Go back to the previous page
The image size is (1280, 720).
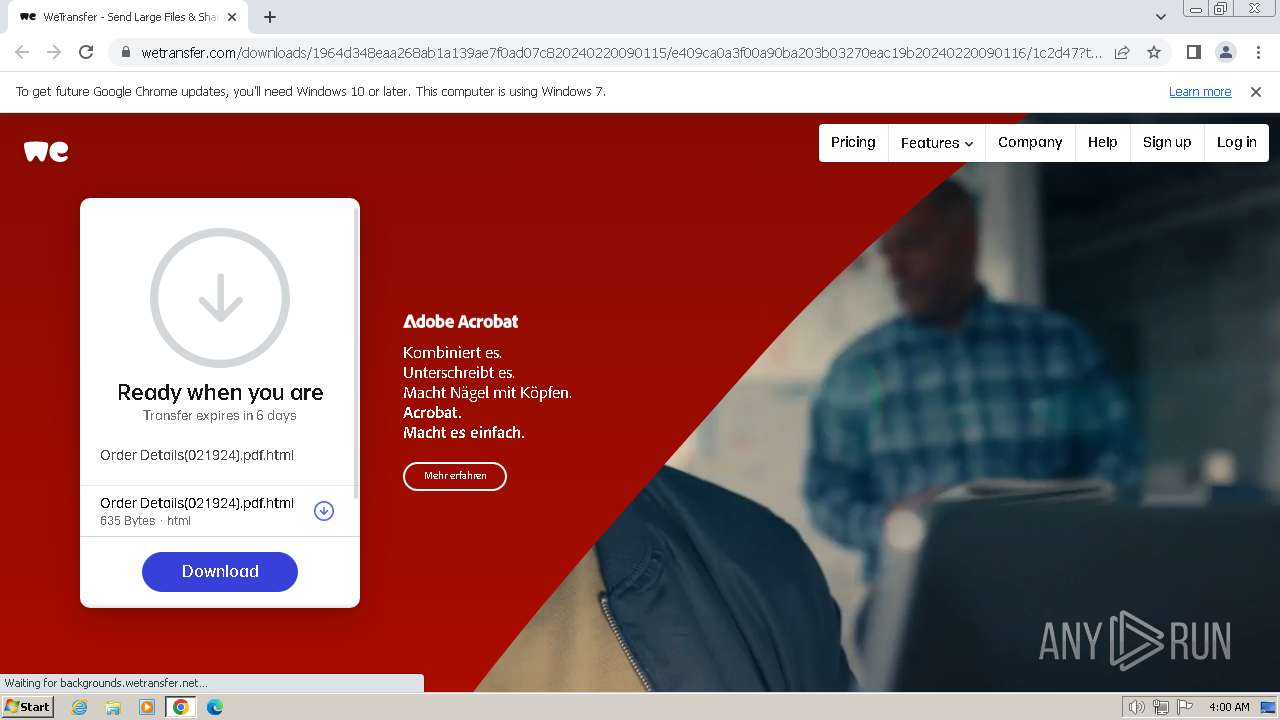(22, 52)
